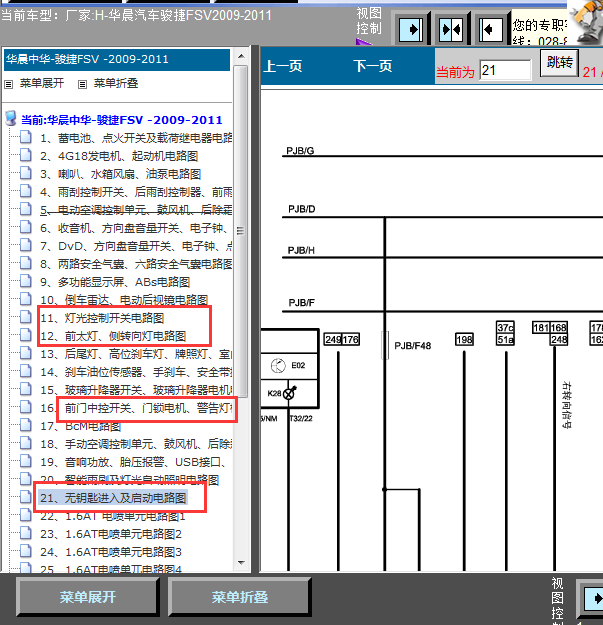Open 17、BcM电路图
The image size is (603, 625).
(x=81, y=426)
